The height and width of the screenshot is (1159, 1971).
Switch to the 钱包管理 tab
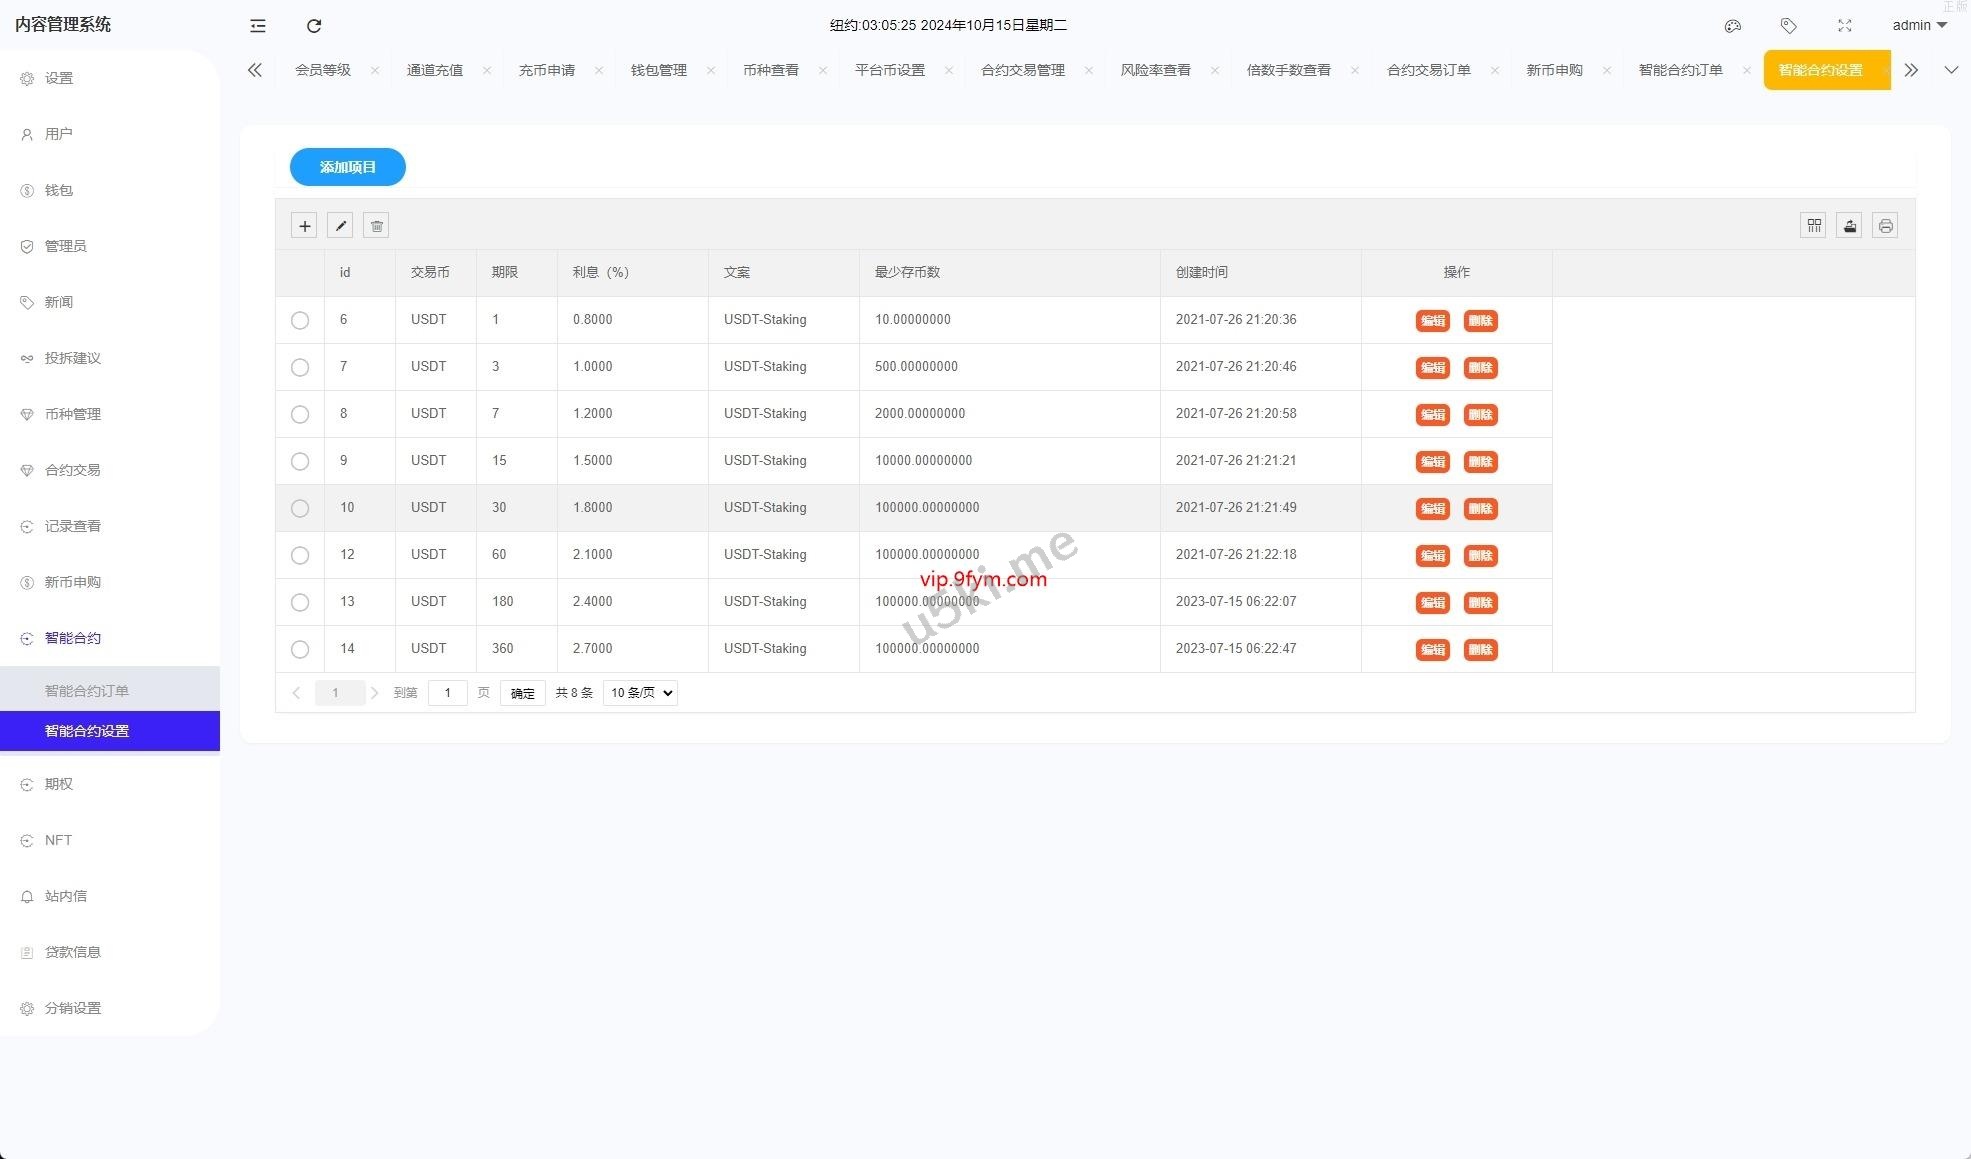coord(658,70)
